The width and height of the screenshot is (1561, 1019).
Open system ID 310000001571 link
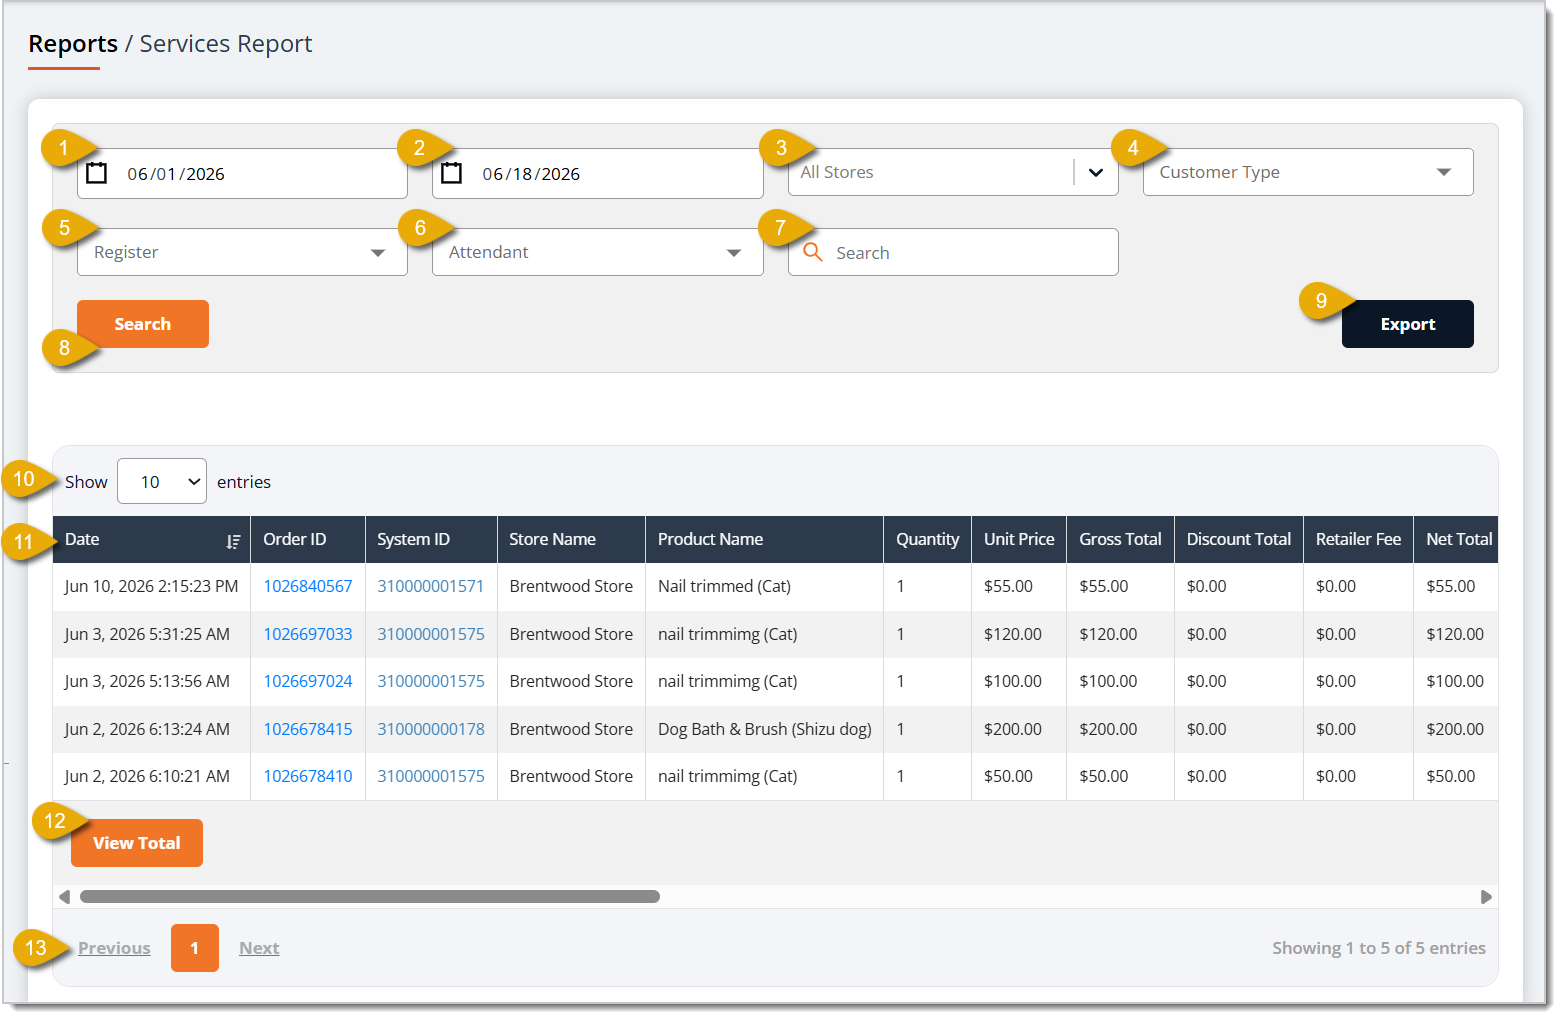coord(431,586)
